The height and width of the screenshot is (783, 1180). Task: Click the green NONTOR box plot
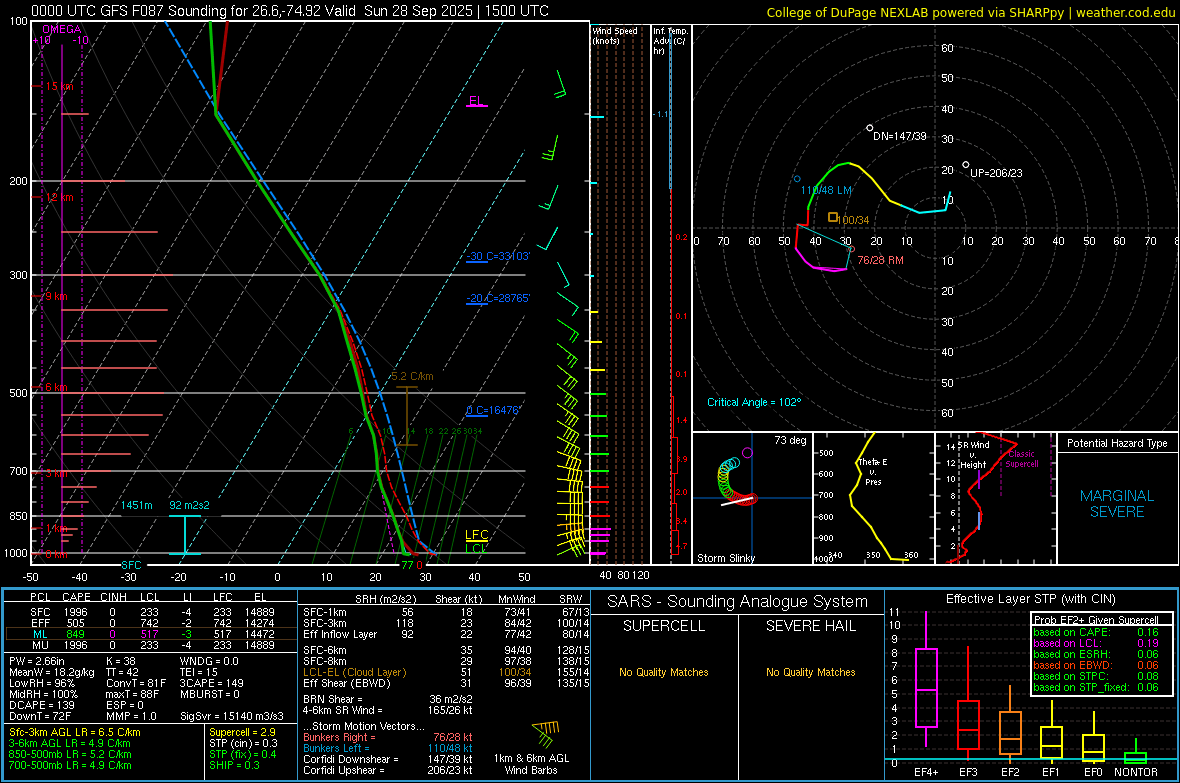1135,753
